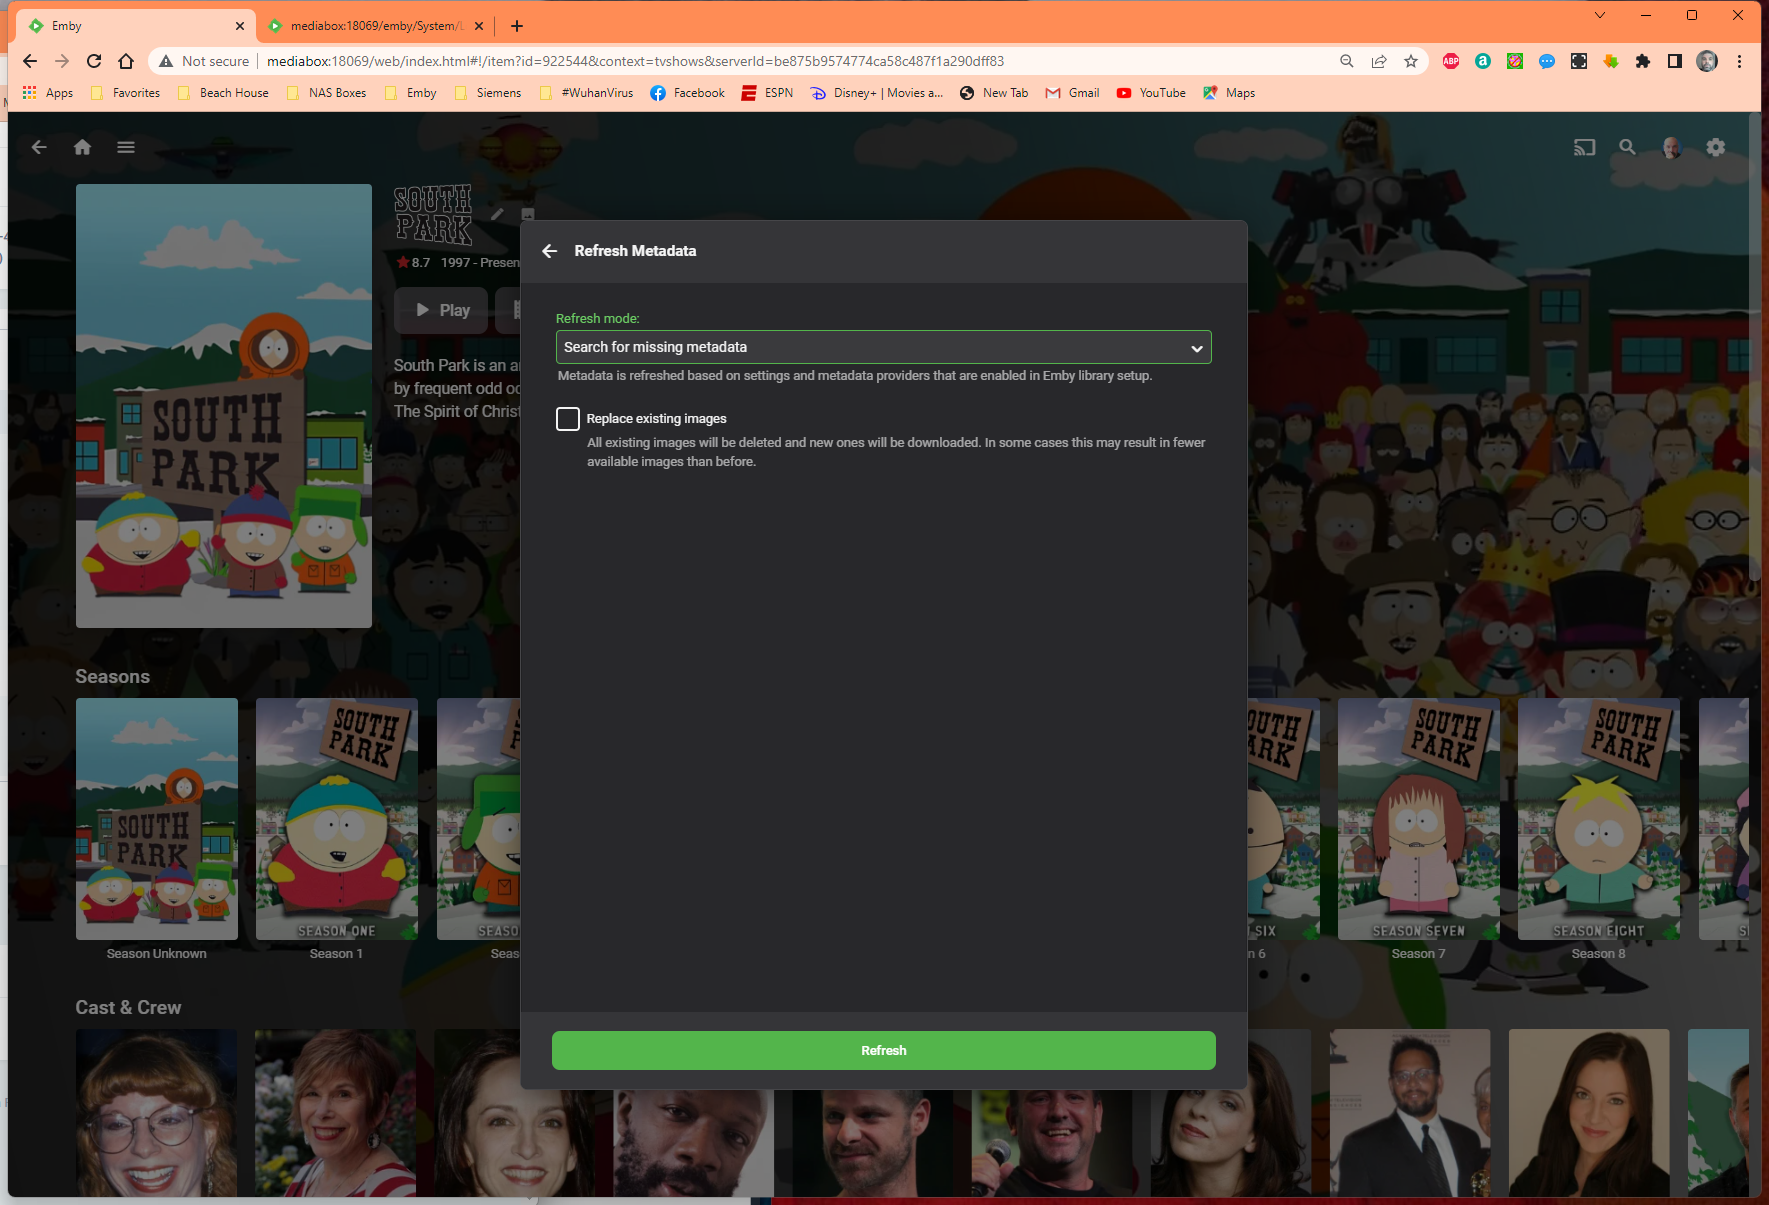The image size is (1769, 1205).
Task: Open the Facebook bookmark
Action: pyautogui.click(x=687, y=93)
